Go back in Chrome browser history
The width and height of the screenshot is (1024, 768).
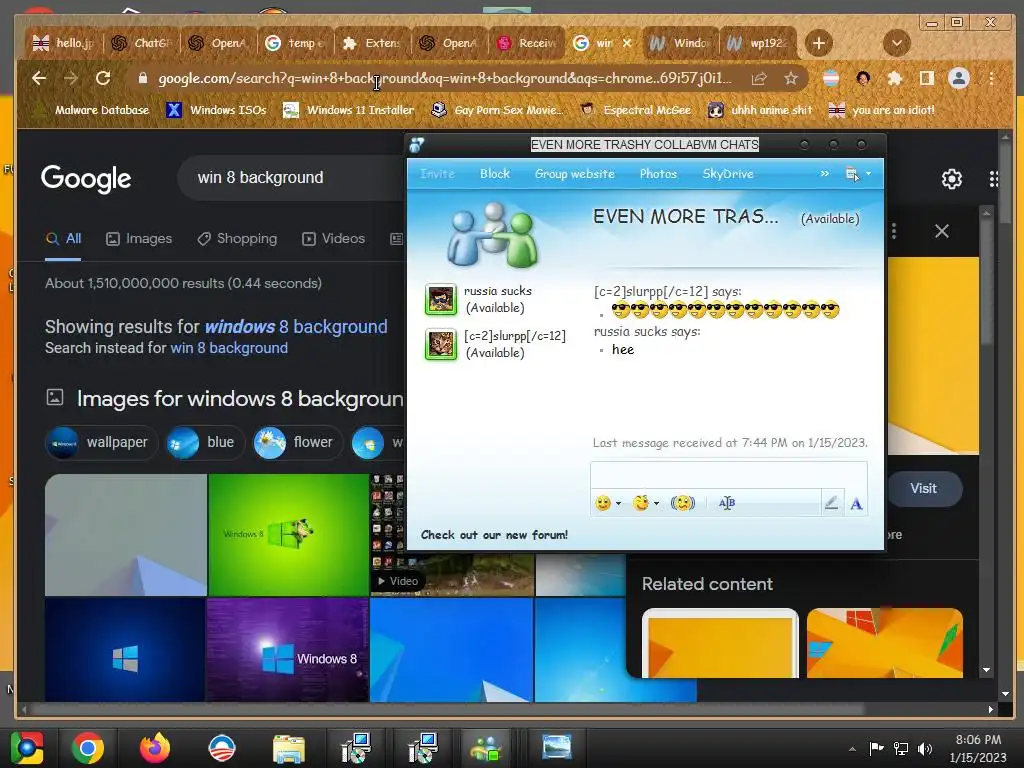coord(39,78)
